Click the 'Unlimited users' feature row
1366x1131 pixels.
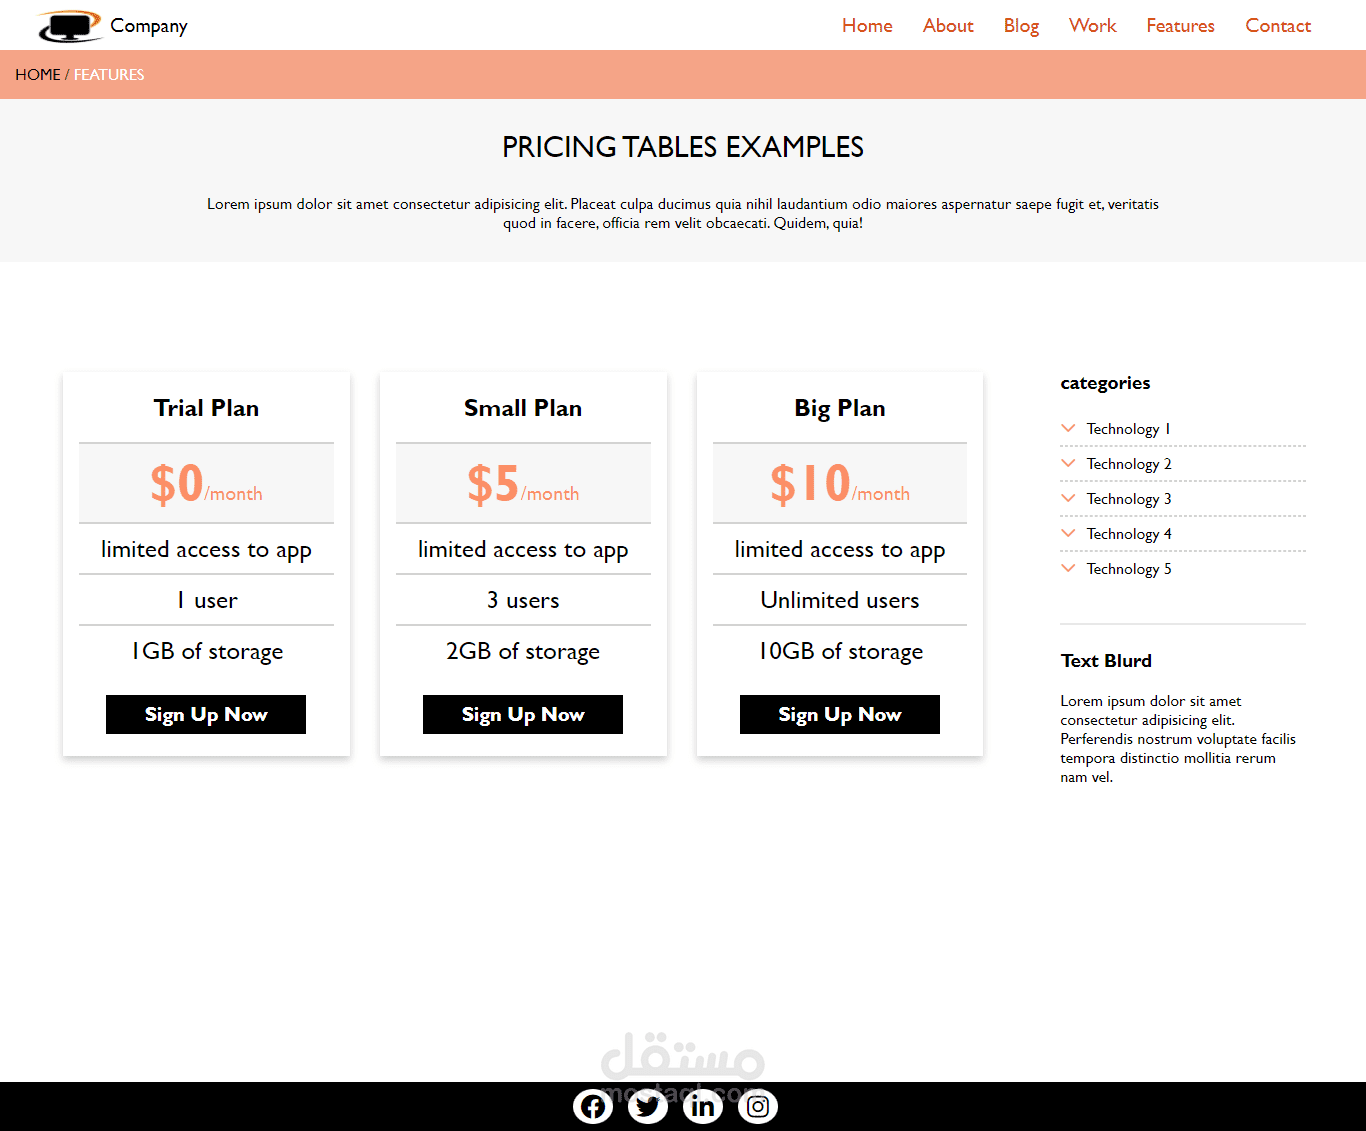tap(840, 600)
